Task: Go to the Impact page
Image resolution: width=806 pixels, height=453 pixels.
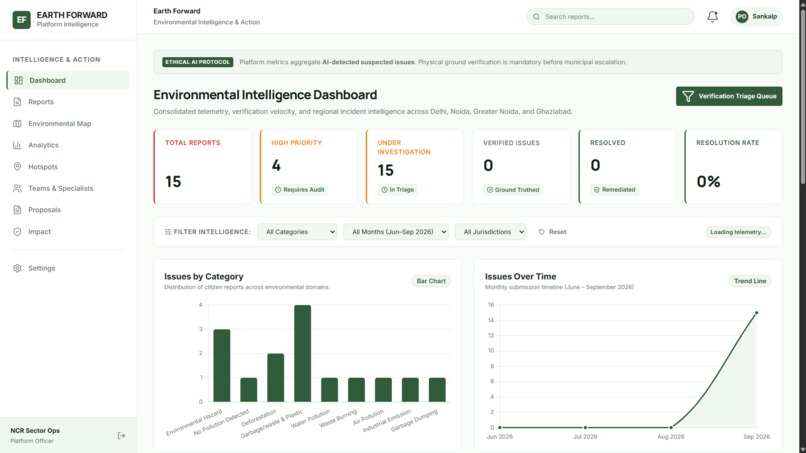Action: click(68, 231)
